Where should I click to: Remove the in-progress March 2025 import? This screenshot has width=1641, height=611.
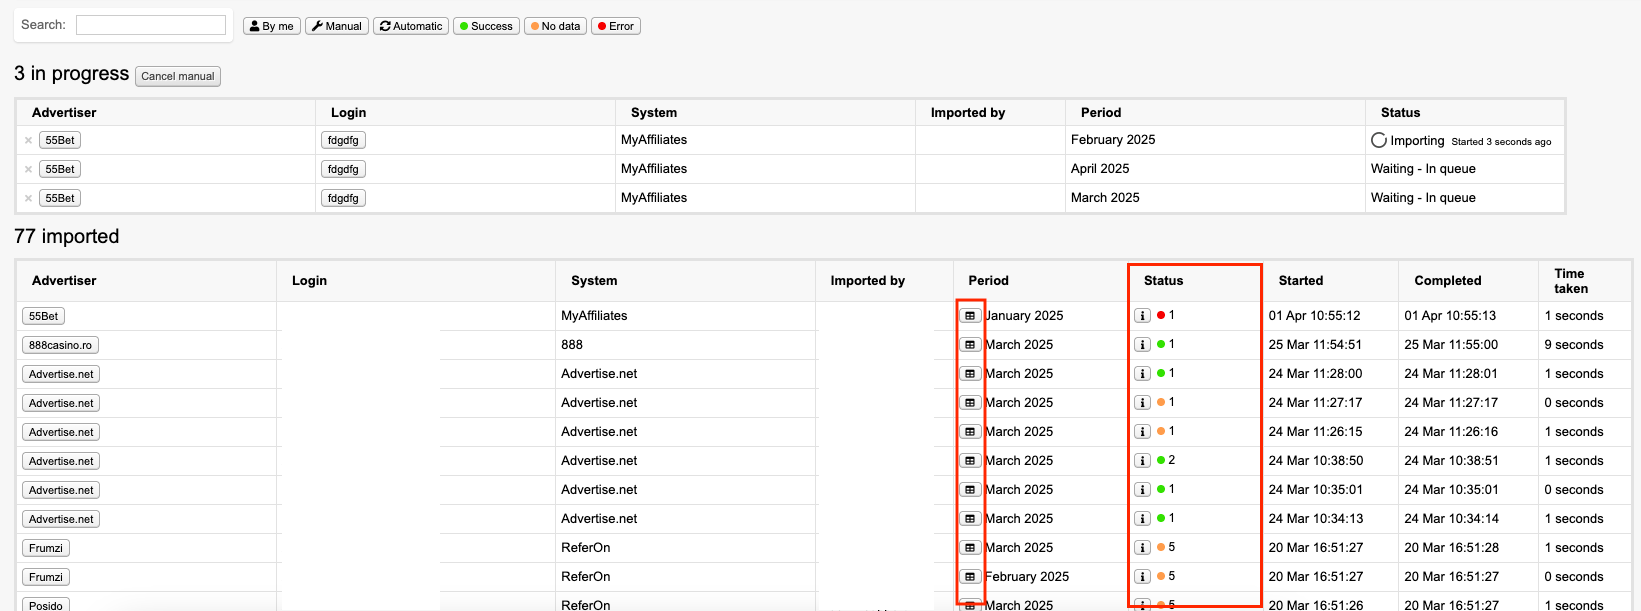tap(28, 199)
